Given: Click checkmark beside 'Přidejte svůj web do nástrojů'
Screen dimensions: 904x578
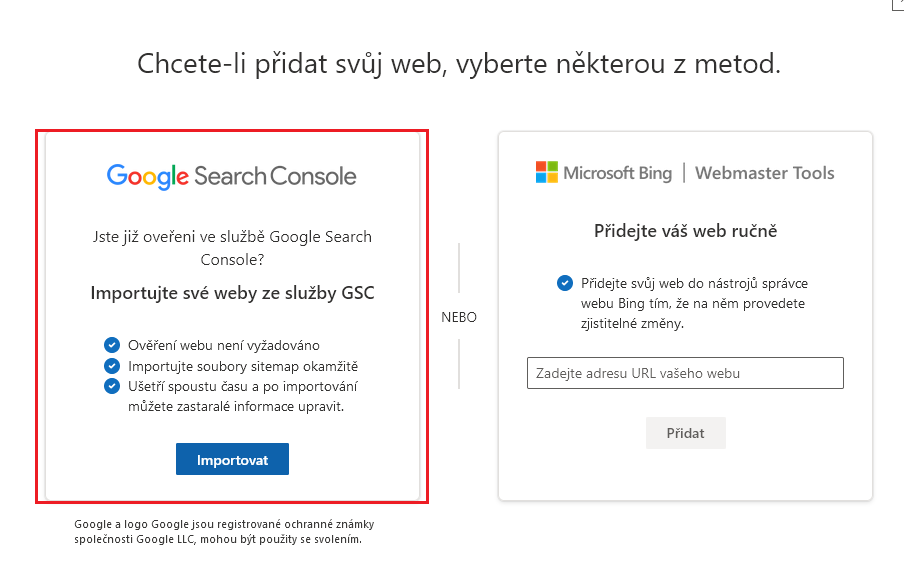Looking at the screenshot, I should (565, 283).
